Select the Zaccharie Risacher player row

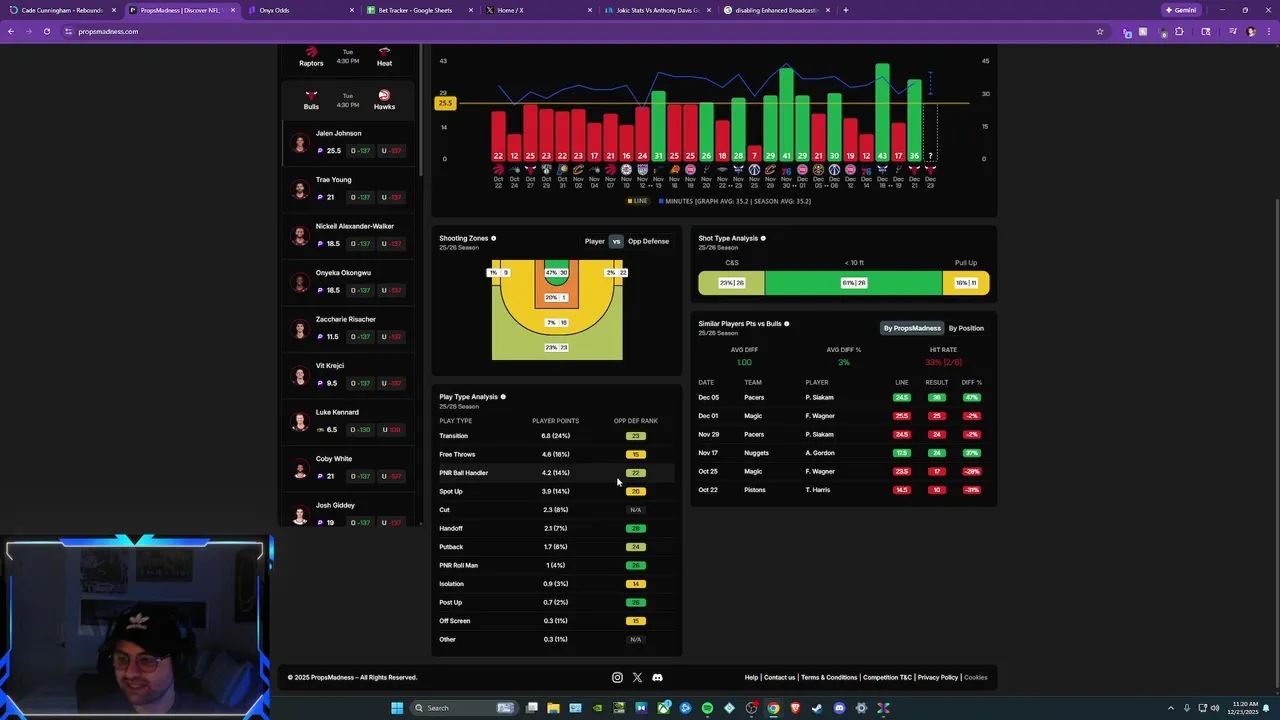348,328
